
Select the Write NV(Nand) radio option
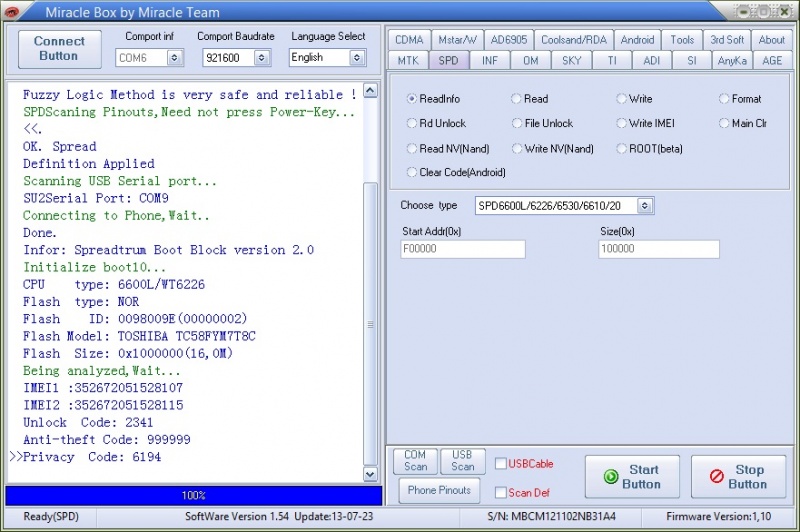pos(517,148)
